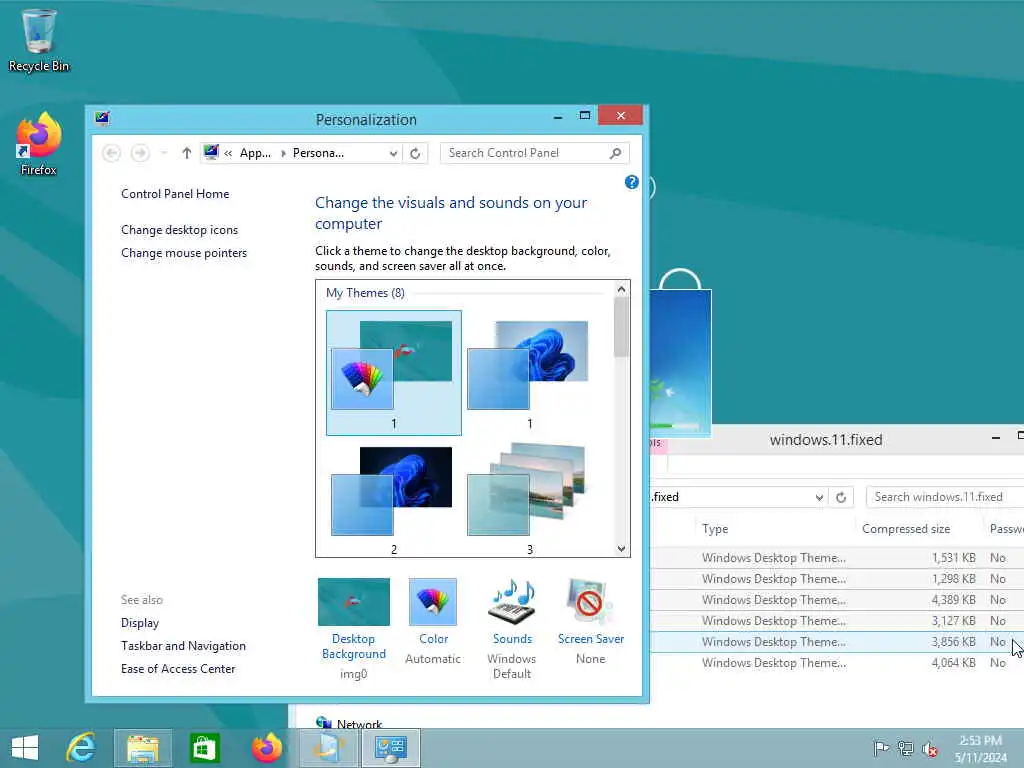
Task: Select the landscape slideshow theme 3
Action: (x=530, y=500)
